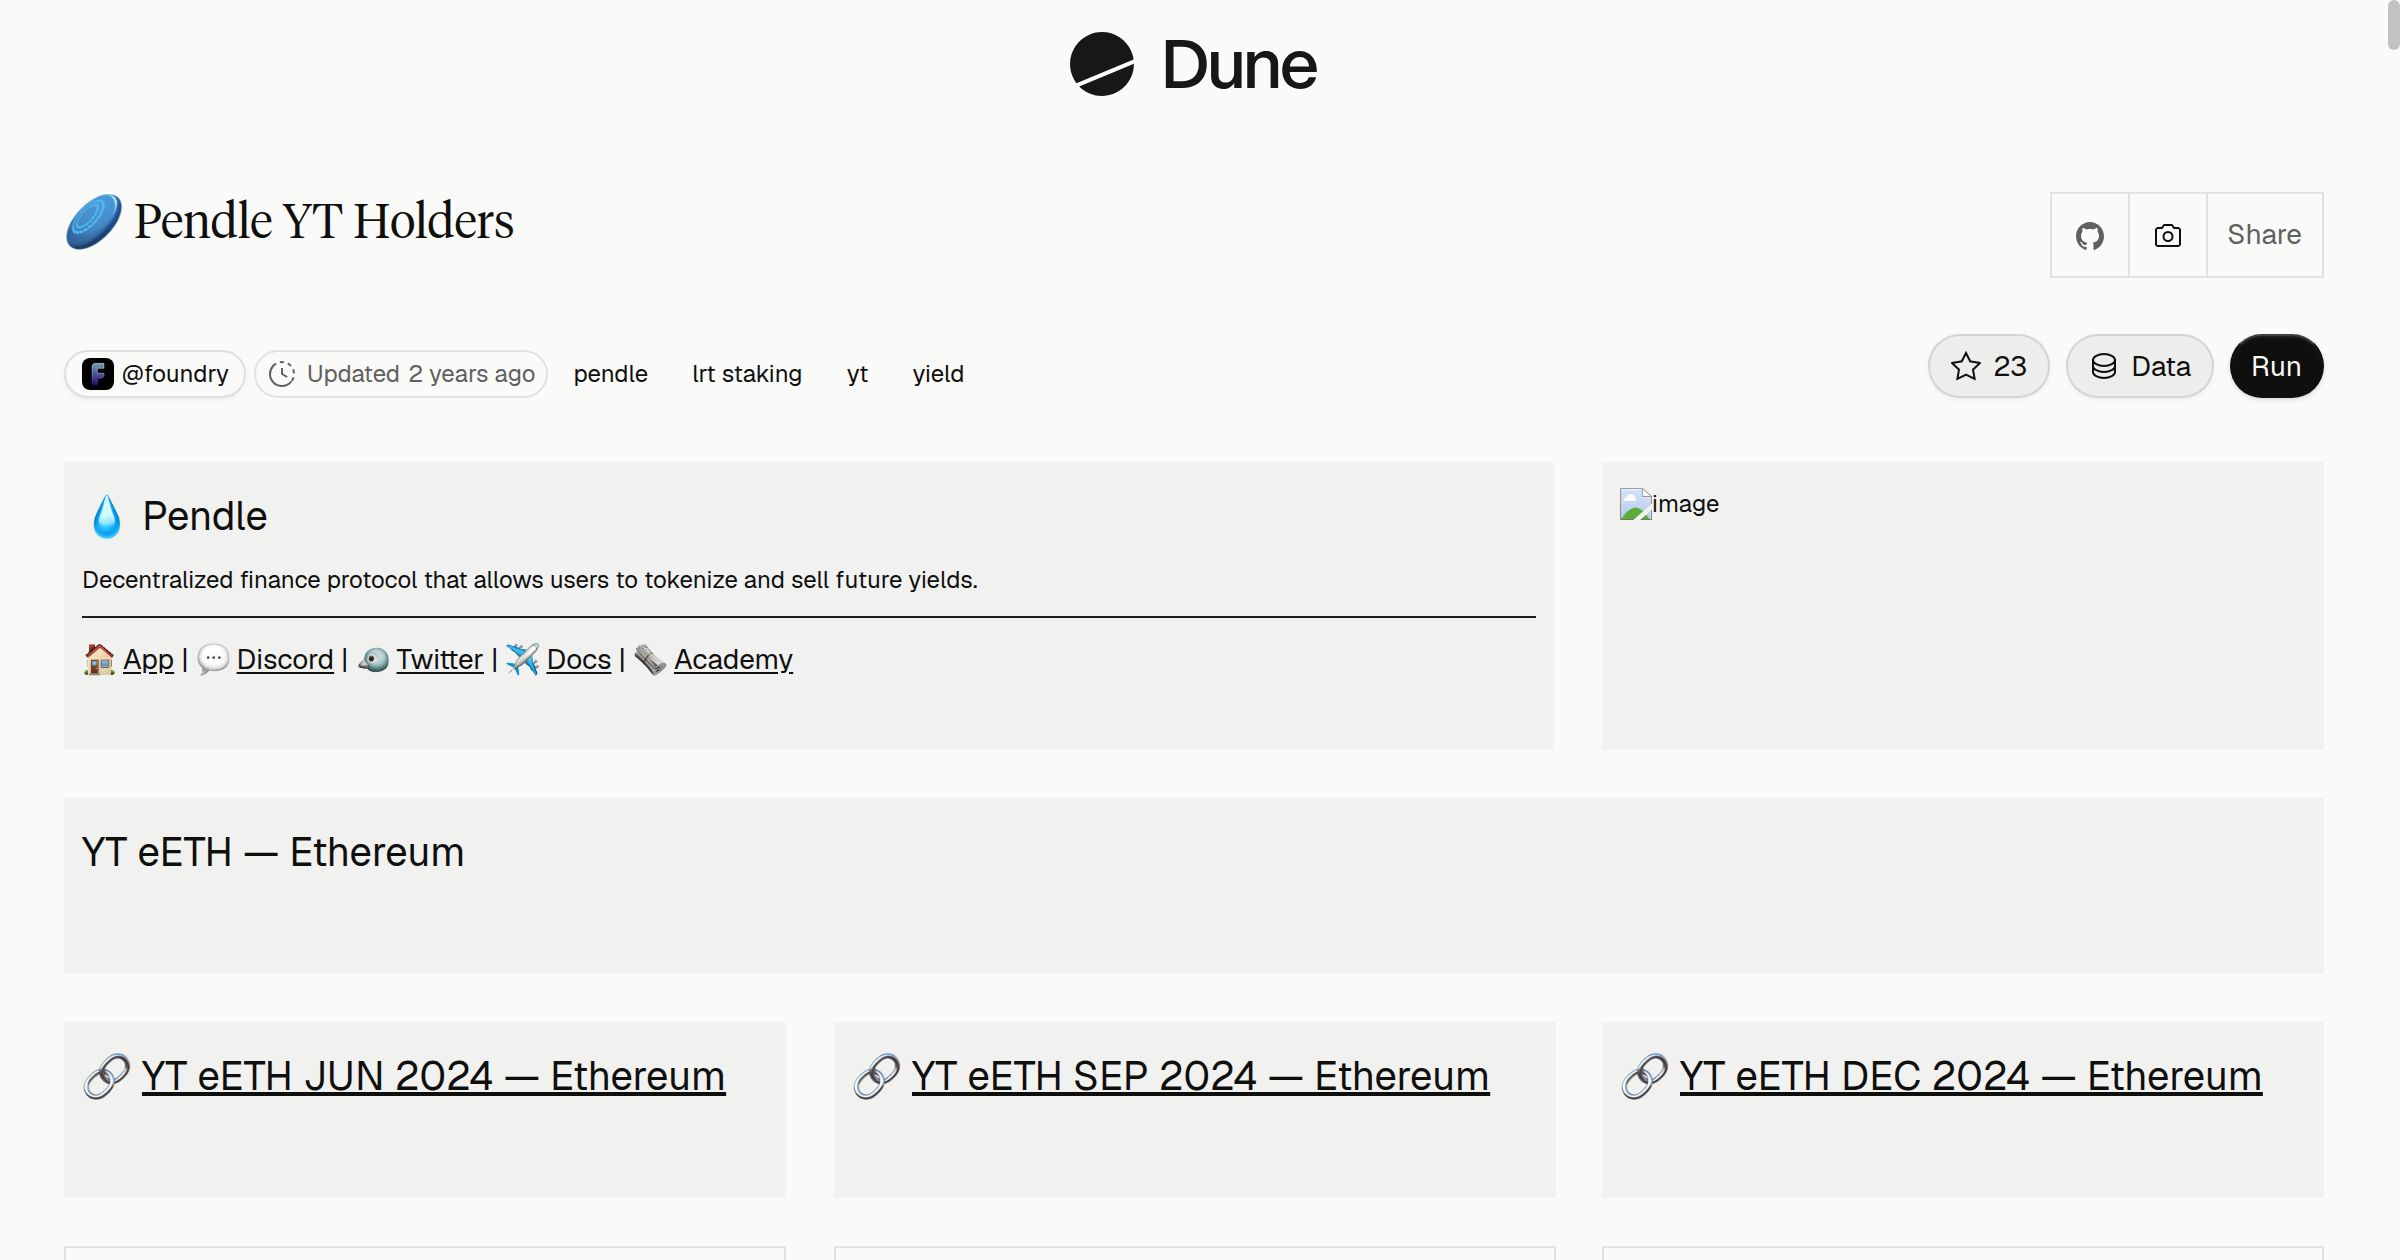Viewport: 2400px width, 1260px height.
Task: Click the Updated 2 years ago badge
Action: [401, 374]
